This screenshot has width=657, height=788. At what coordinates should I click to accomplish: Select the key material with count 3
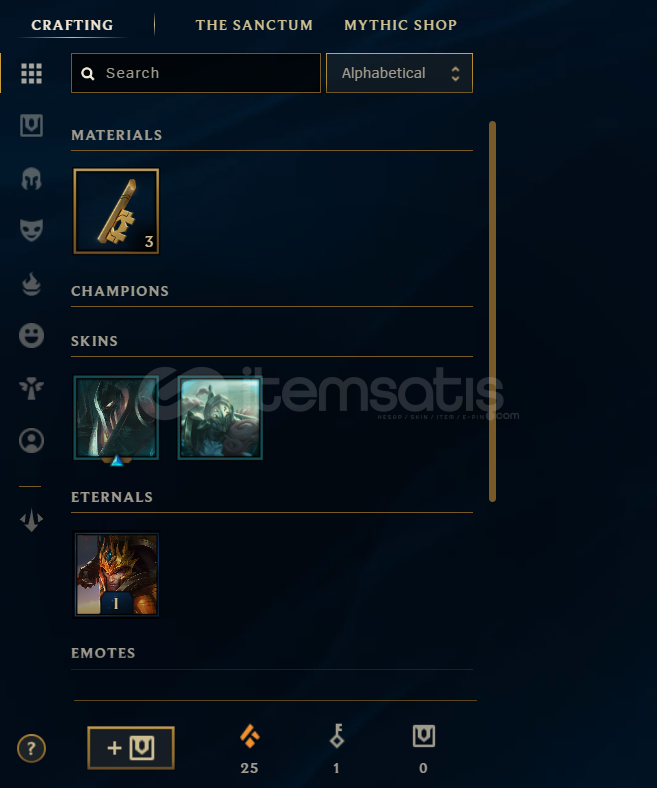(116, 211)
